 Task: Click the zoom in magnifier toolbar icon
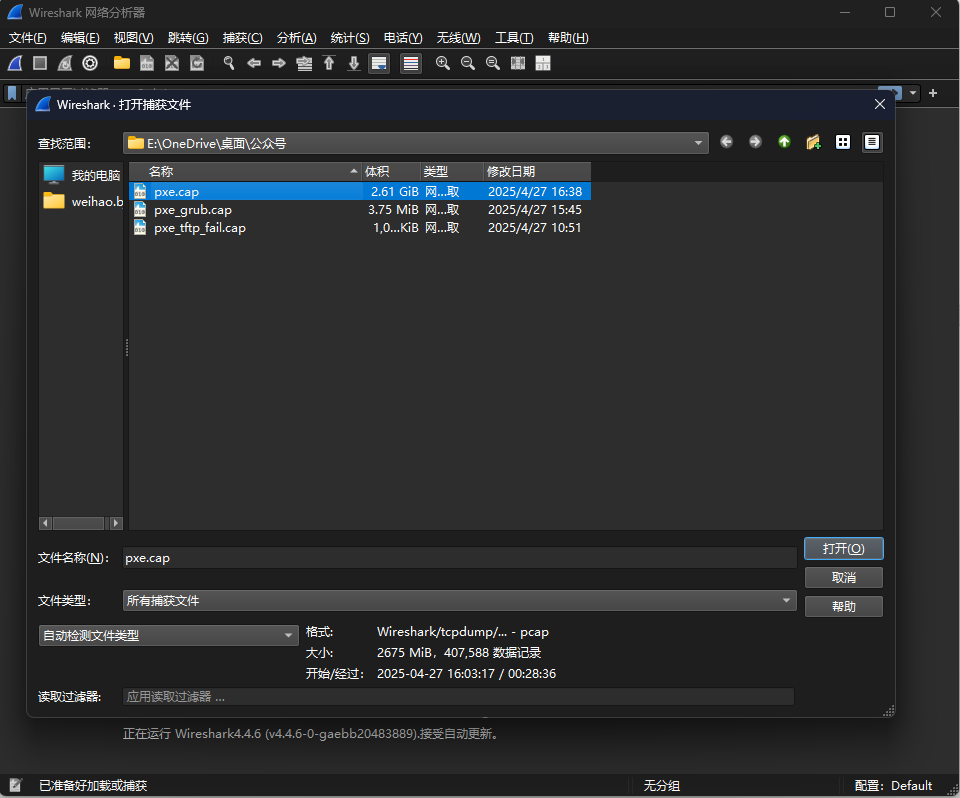point(442,63)
